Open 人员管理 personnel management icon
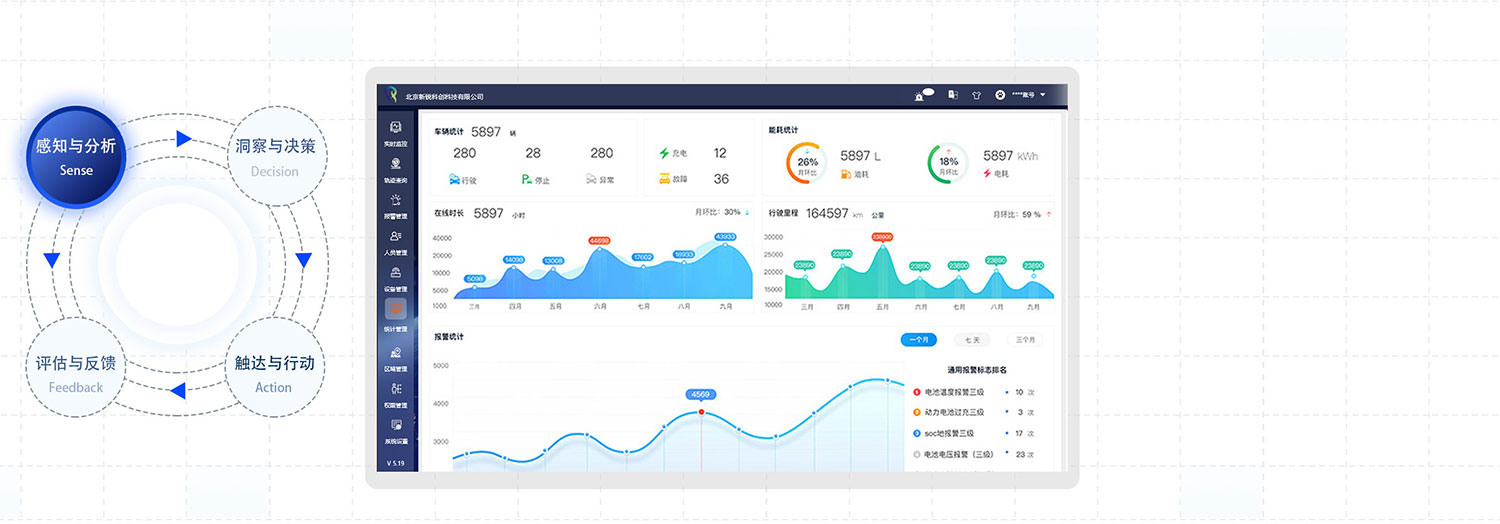Image resolution: width=1500 pixels, height=524 pixels. [x=396, y=240]
